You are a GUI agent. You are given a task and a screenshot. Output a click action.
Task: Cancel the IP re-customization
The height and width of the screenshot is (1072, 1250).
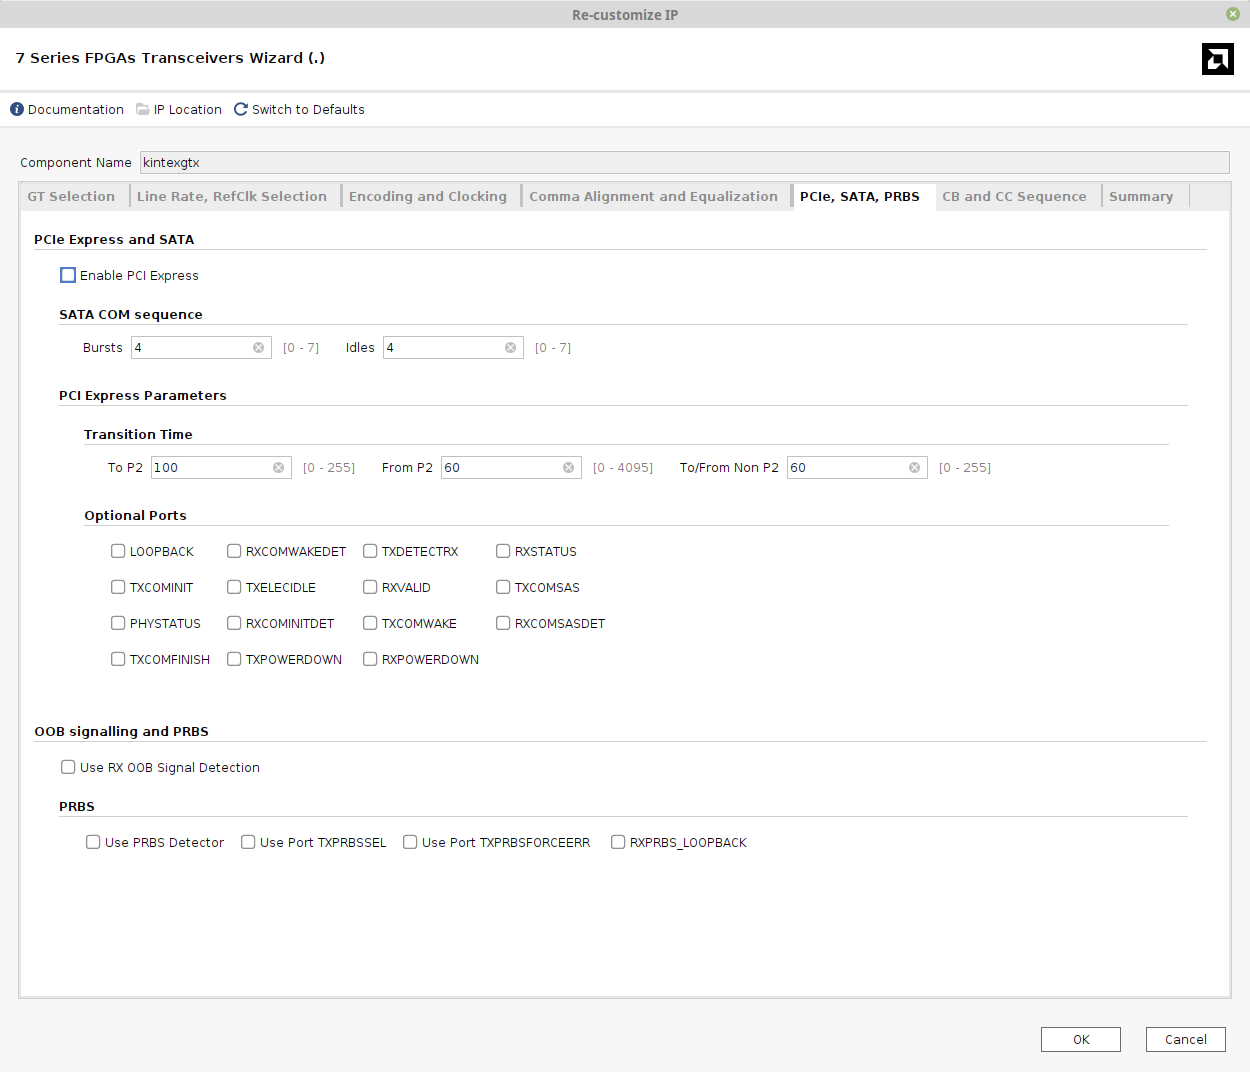(1185, 1039)
